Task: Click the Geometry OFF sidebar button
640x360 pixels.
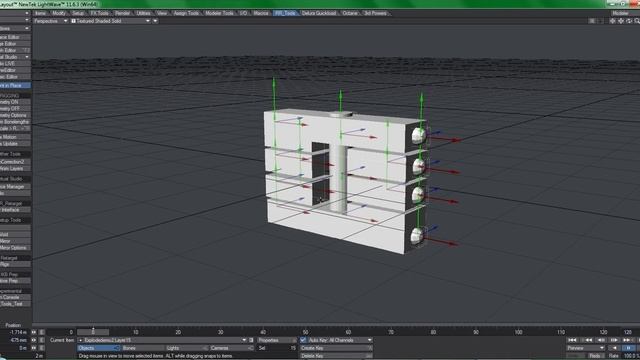Action: (15, 109)
